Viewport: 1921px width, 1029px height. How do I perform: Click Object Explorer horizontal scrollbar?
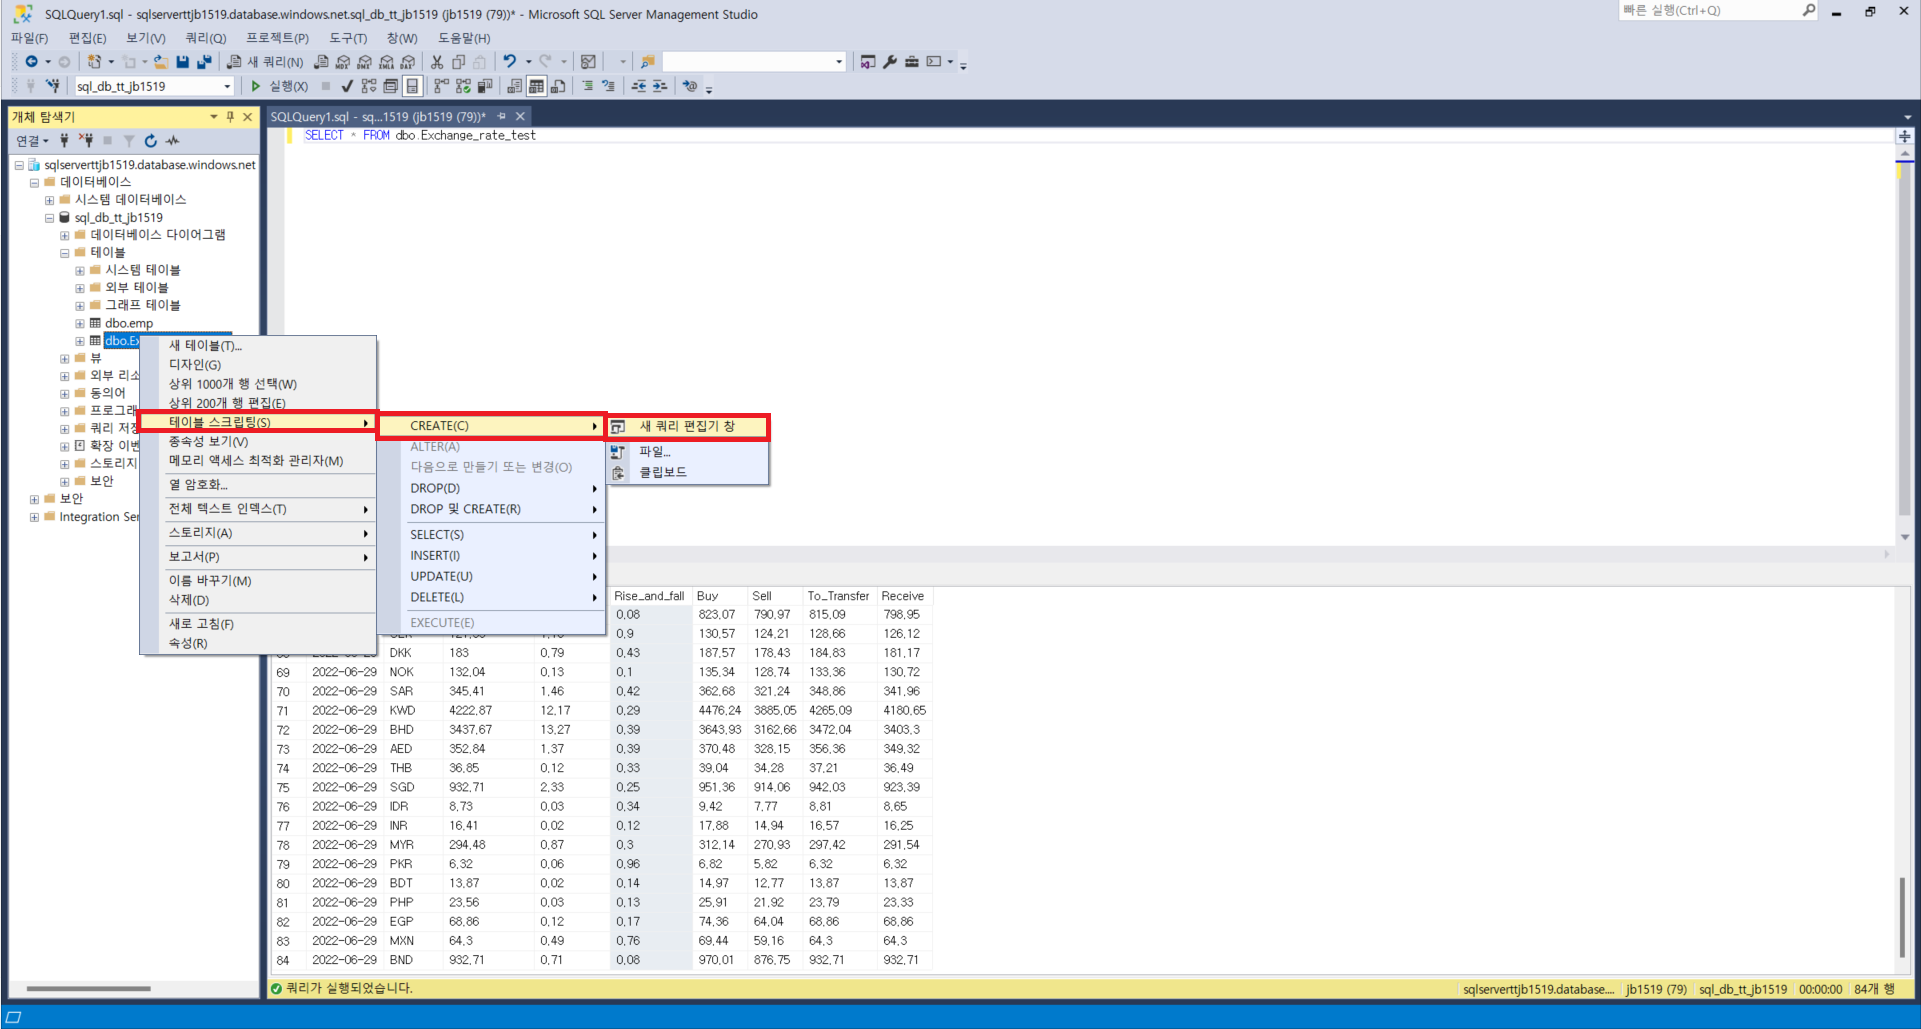pos(88,988)
